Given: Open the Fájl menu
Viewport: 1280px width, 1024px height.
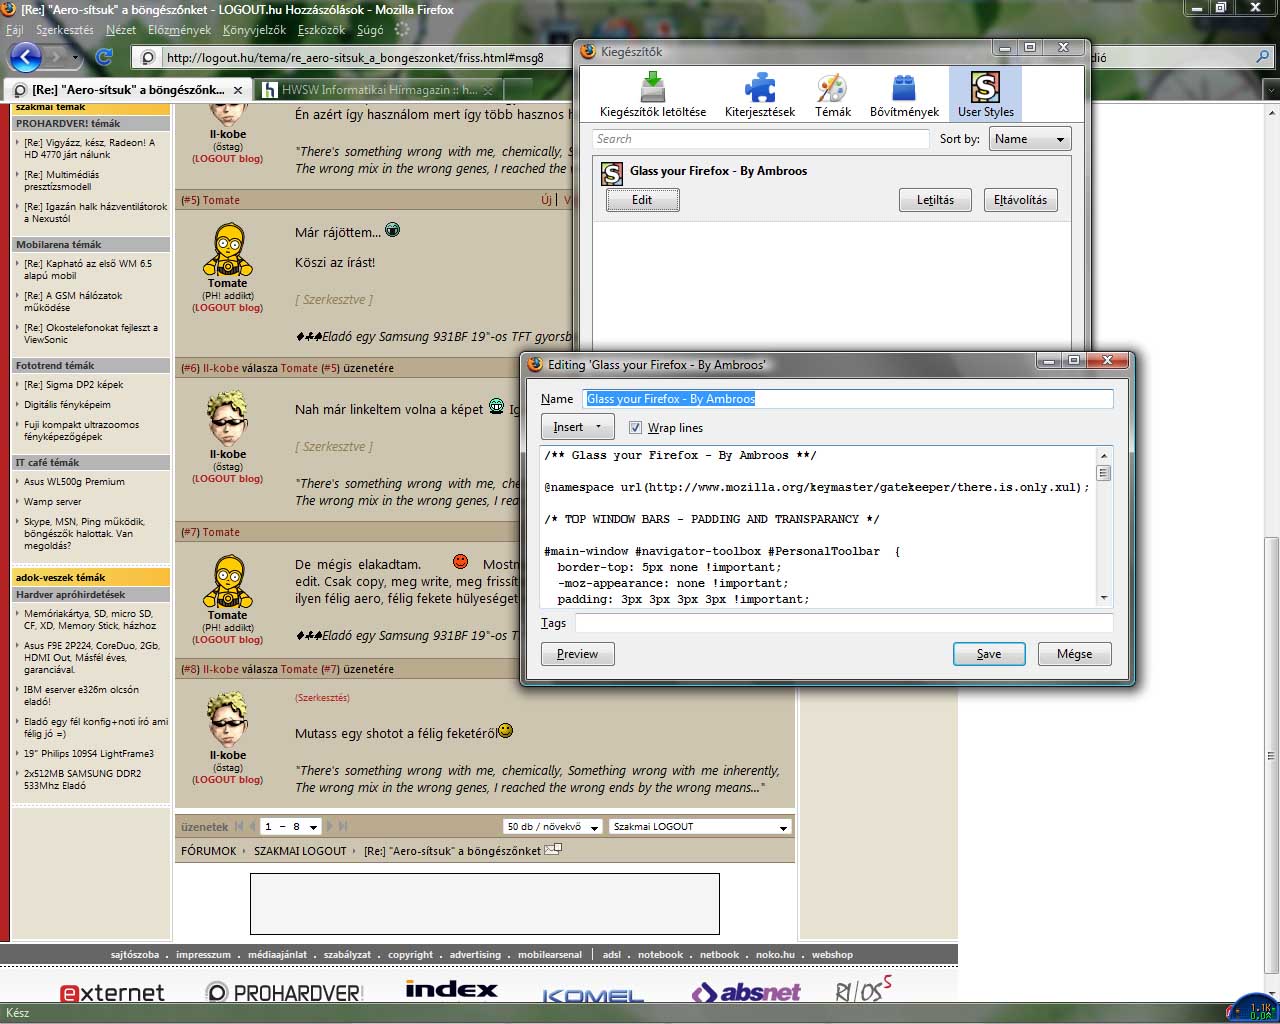Looking at the screenshot, I should 15,30.
